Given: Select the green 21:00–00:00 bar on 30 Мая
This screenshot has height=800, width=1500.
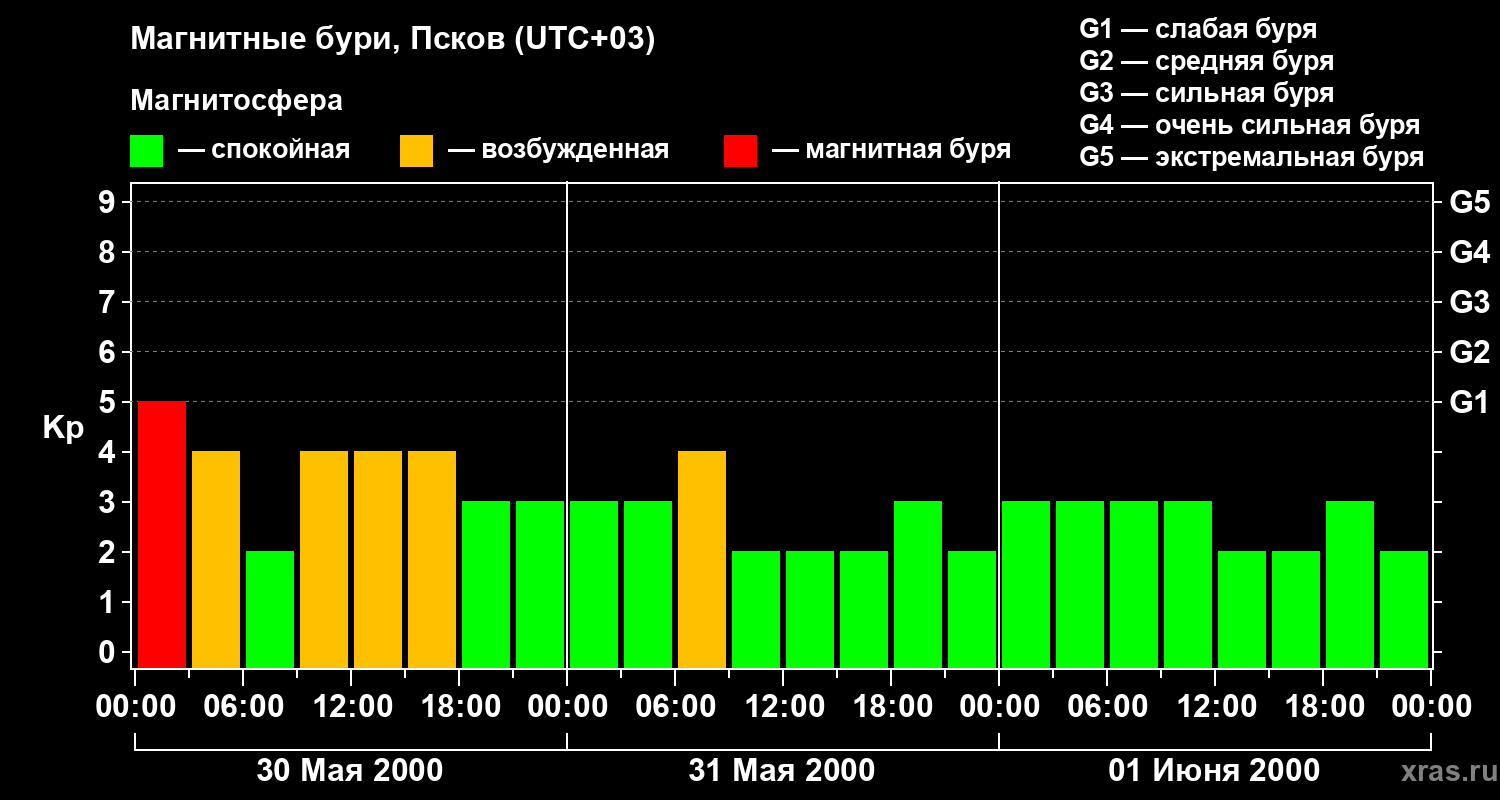Looking at the screenshot, I should [x=540, y=584].
